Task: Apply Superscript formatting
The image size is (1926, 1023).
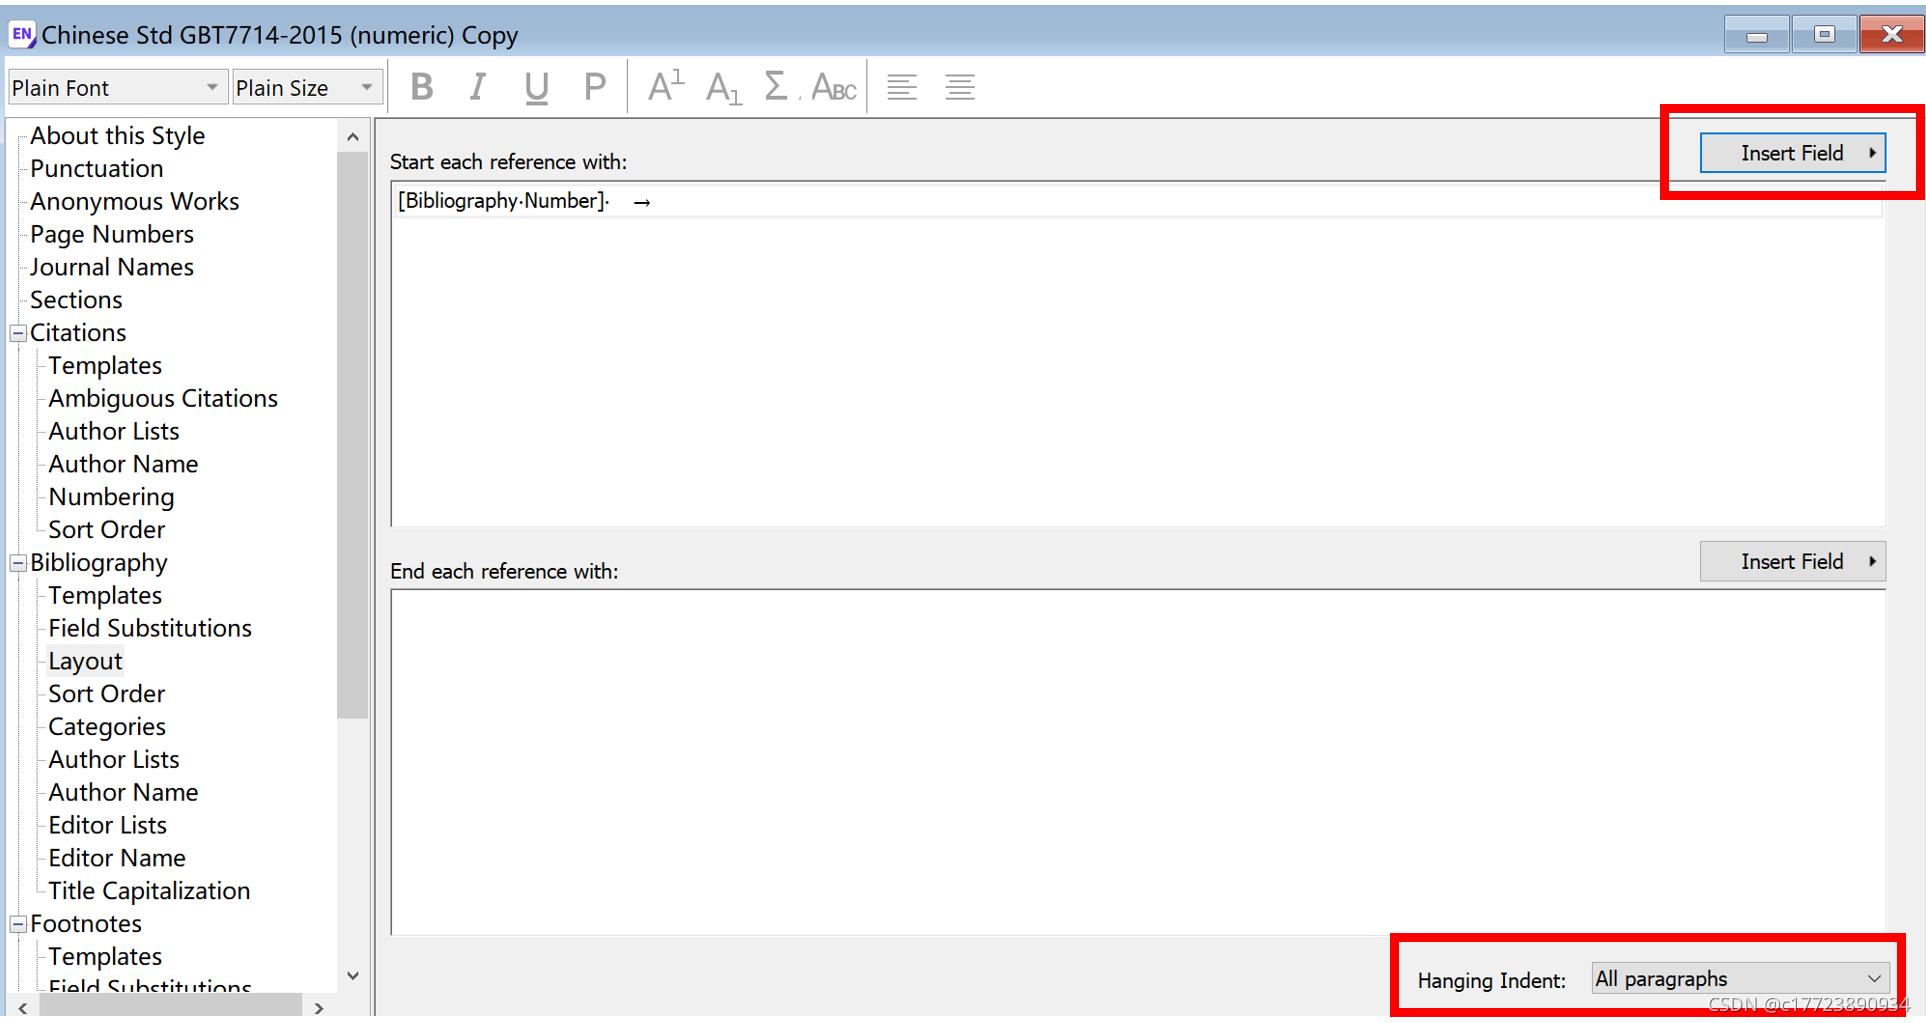Action: point(666,88)
